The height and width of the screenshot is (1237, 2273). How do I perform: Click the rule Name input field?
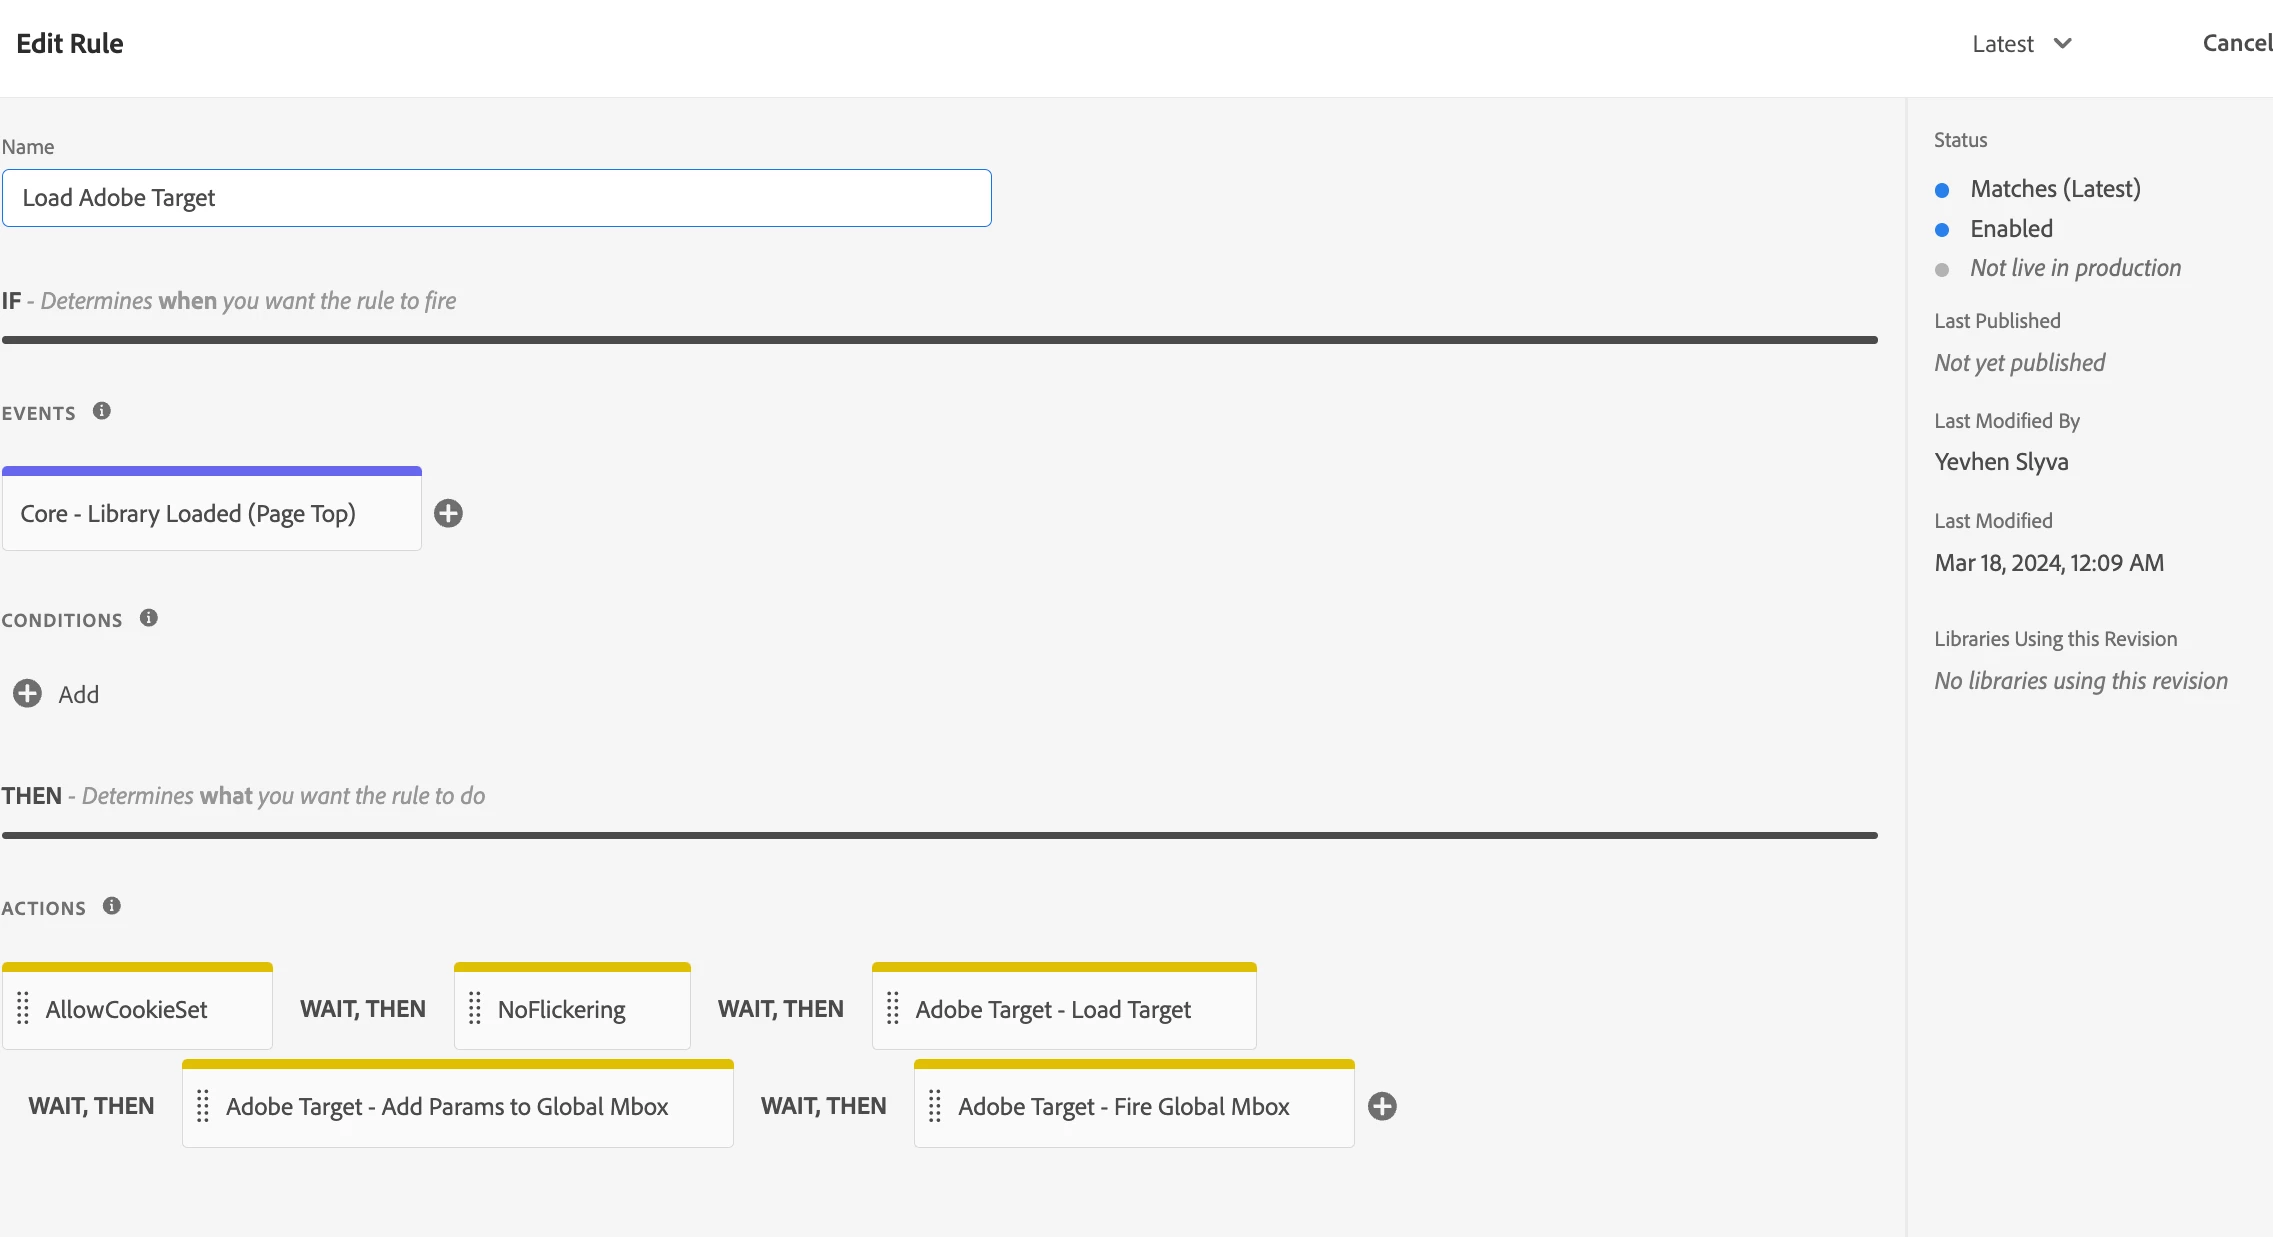(x=496, y=198)
